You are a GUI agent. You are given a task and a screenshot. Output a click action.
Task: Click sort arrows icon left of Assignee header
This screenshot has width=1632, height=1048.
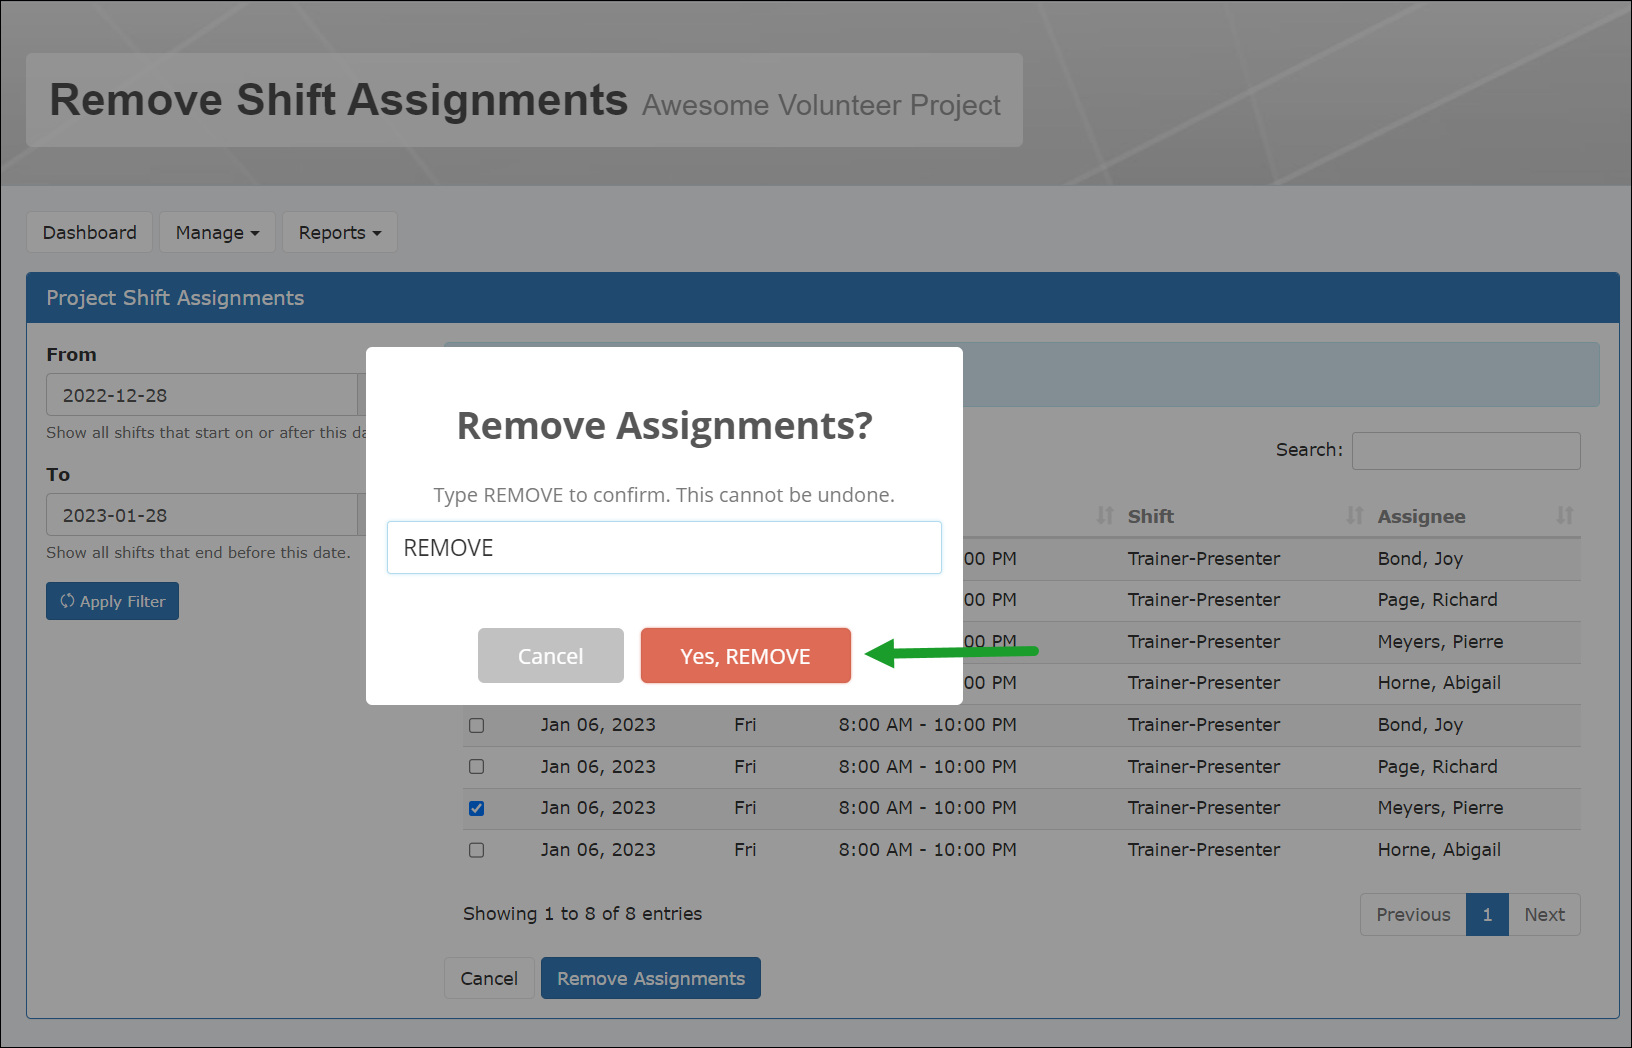coord(1355,516)
